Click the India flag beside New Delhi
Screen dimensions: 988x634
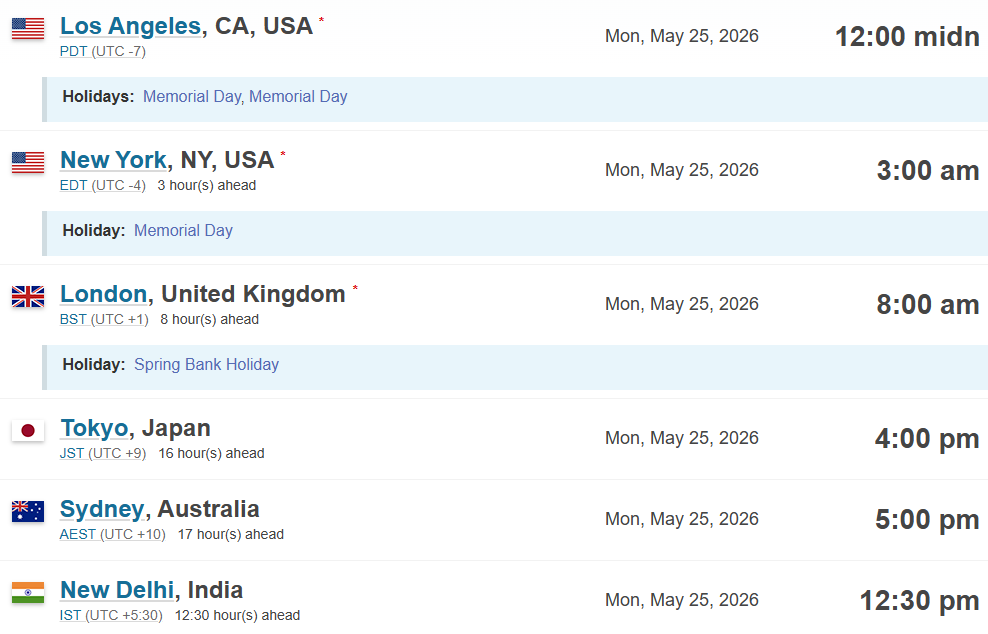point(28,592)
